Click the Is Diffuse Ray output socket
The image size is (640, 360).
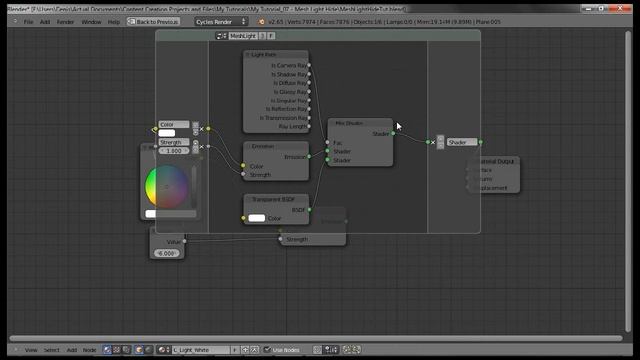click(x=309, y=83)
